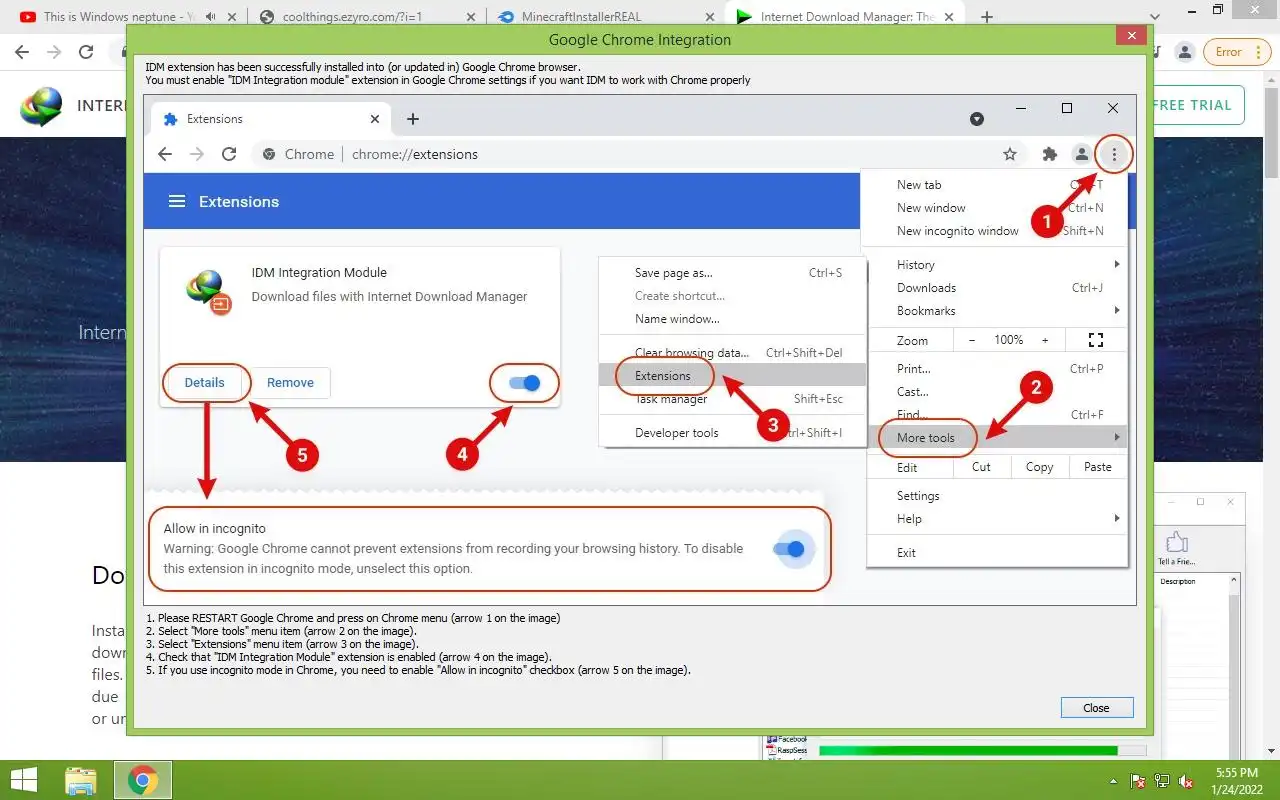
Task: Click reload icon beside chrome://extensions address
Action: tap(229, 154)
